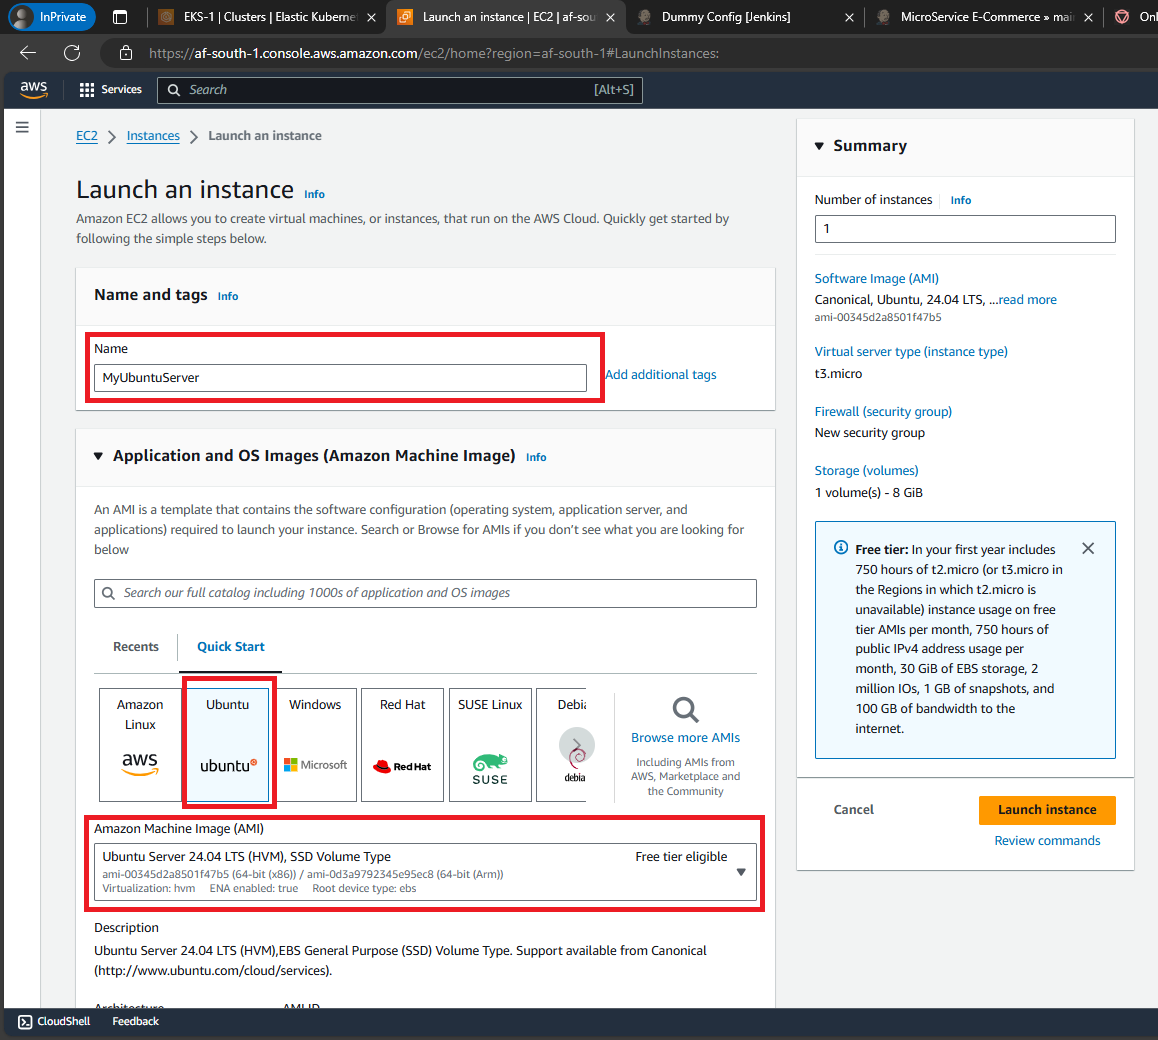Open the Quick Start AMI tab
1158x1040 pixels.
coord(230,646)
